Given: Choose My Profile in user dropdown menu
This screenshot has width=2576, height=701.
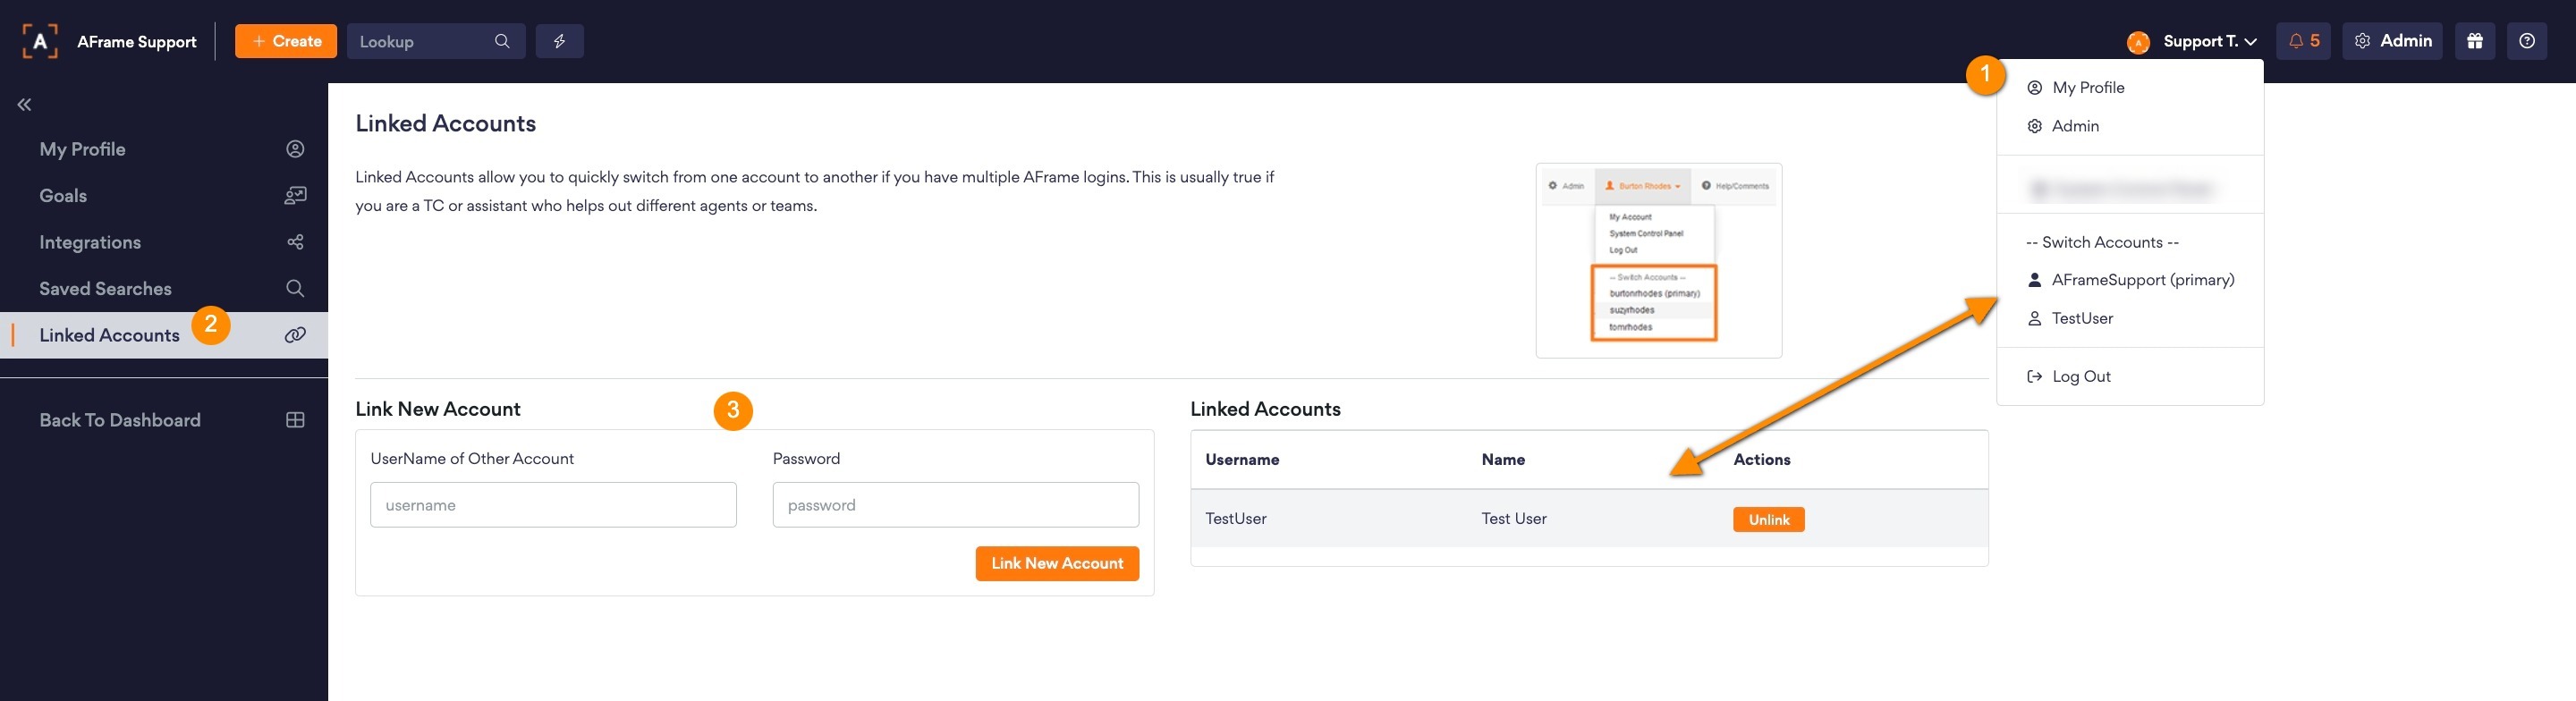Looking at the screenshot, I should click(2130, 88).
